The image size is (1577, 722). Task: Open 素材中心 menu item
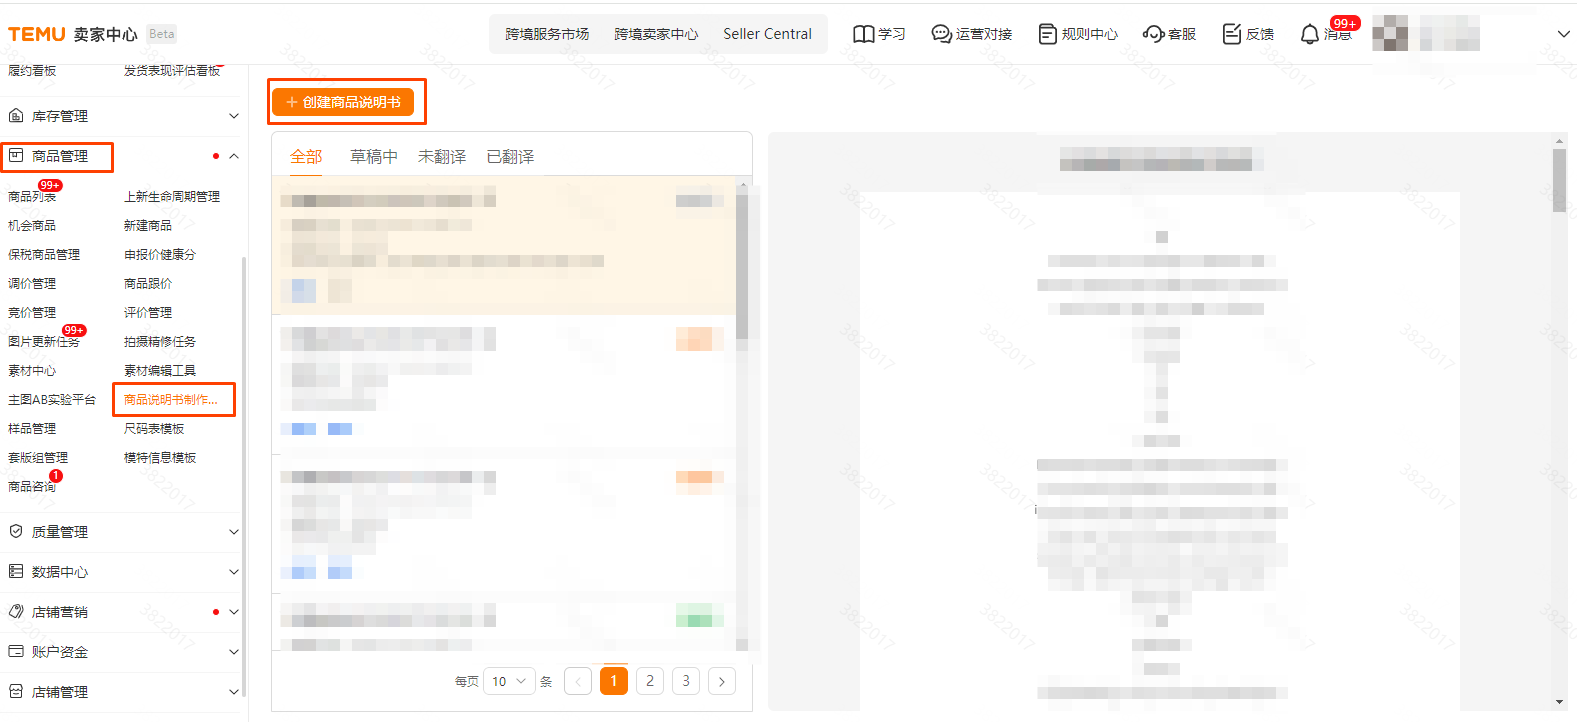point(32,371)
